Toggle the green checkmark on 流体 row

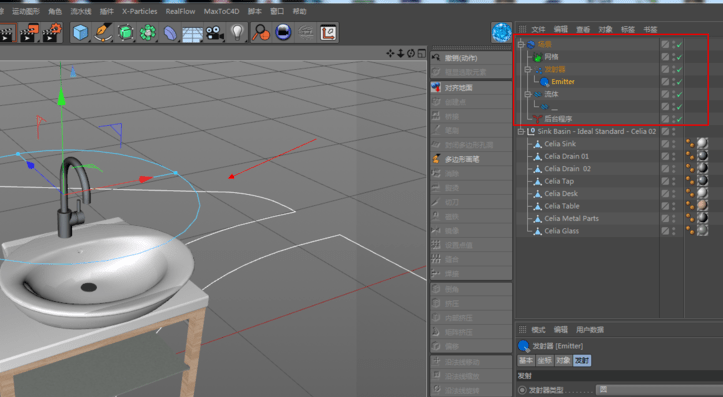click(x=680, y=95)
